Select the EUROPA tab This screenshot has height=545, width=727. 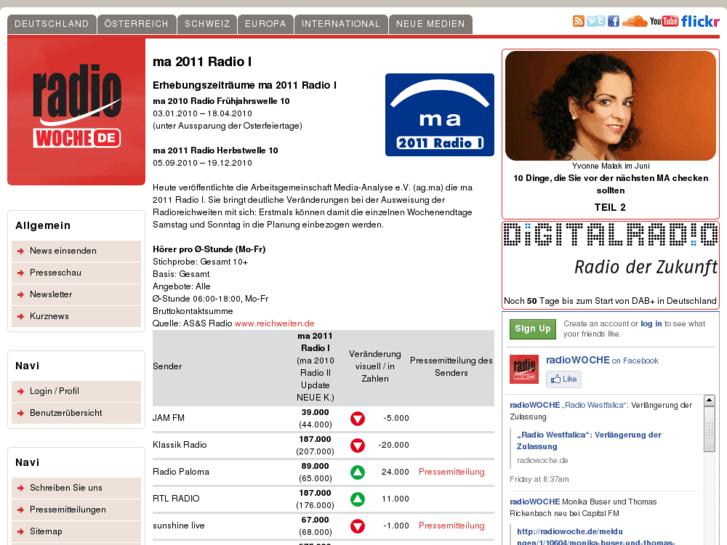point(266,24)
